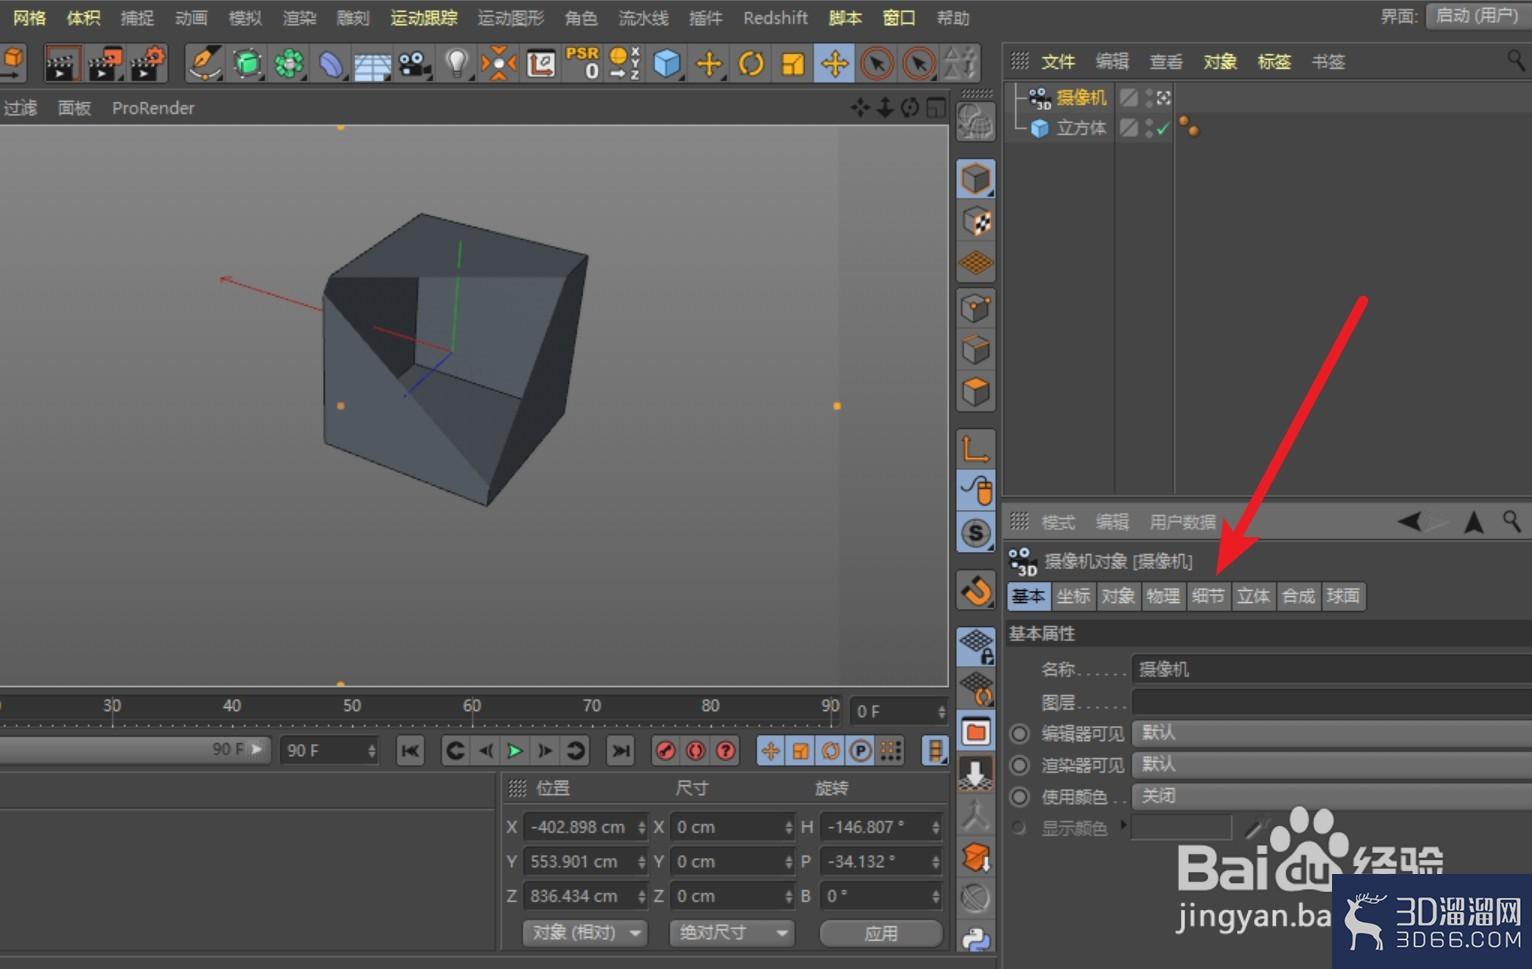Click the position X value stepper arrows

click(x=641, y=828)
